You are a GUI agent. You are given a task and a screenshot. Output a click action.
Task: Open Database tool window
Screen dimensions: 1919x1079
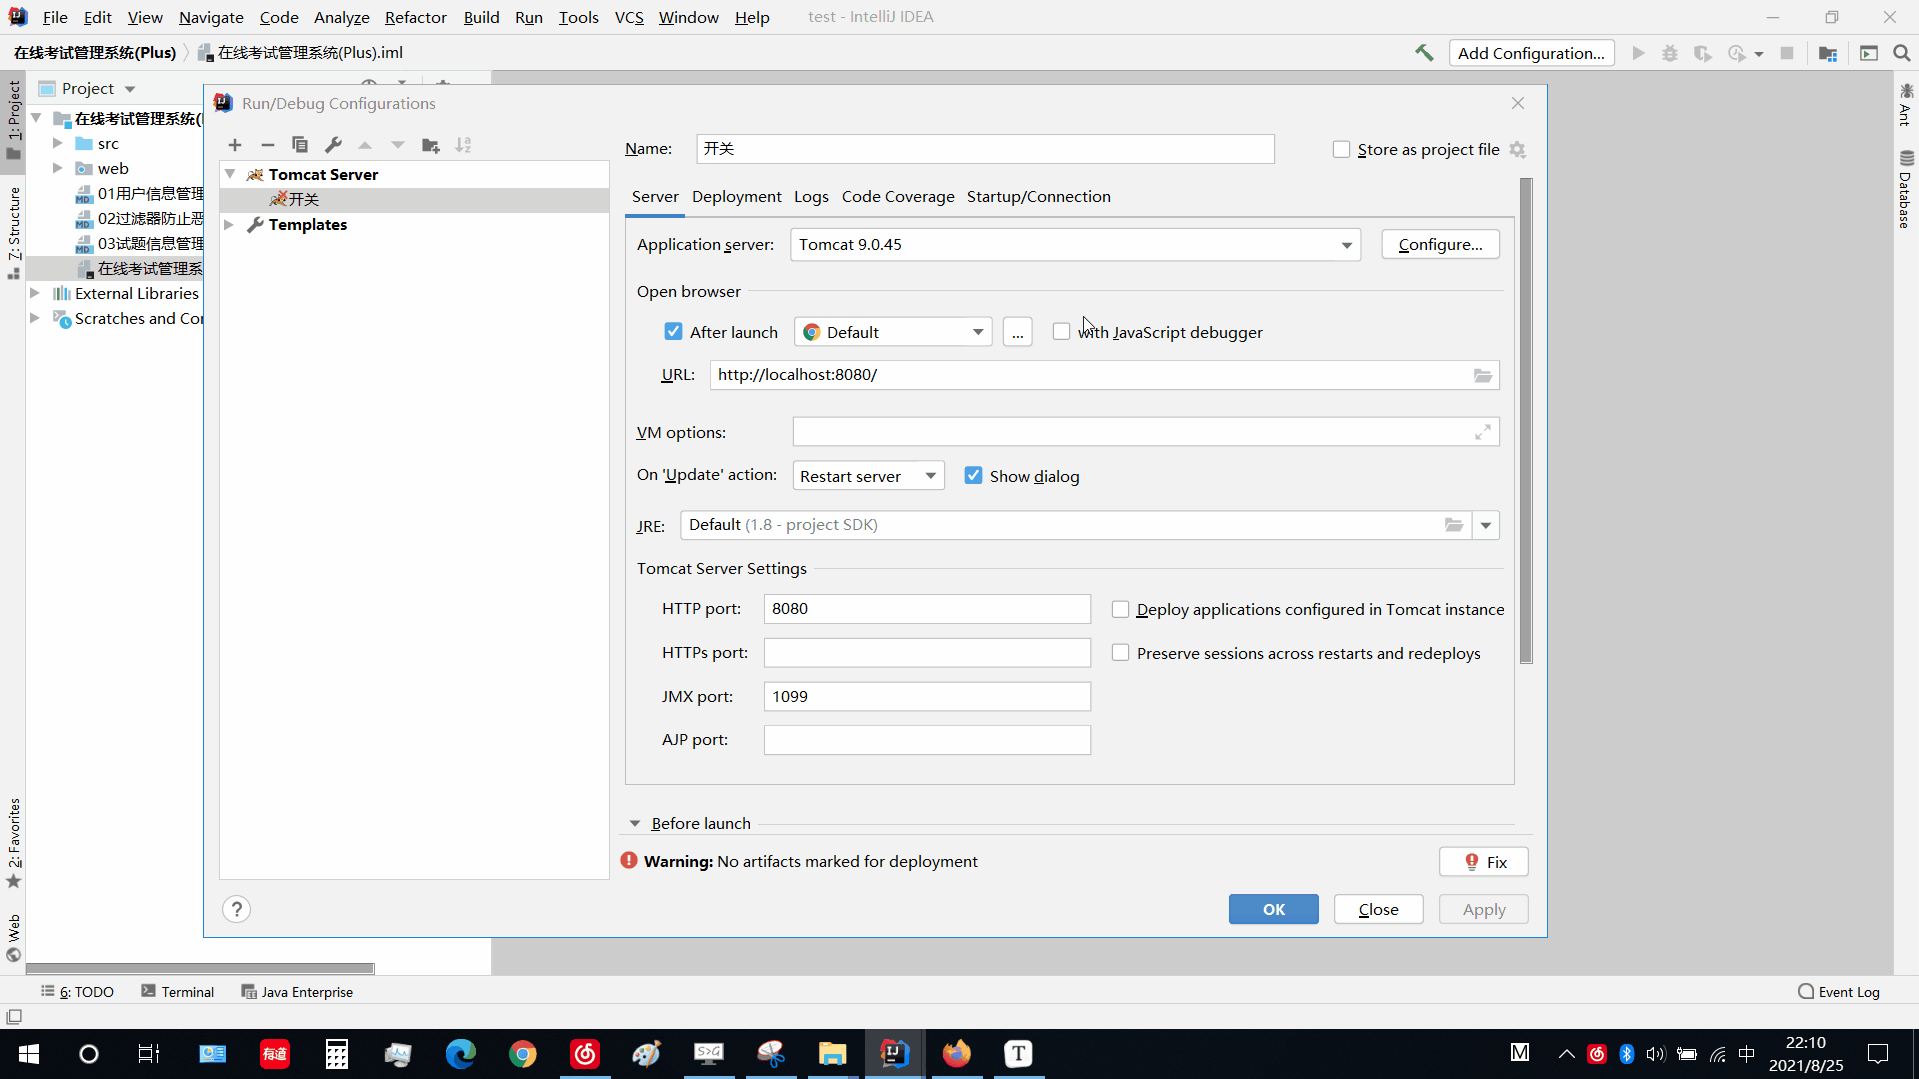1906,189
